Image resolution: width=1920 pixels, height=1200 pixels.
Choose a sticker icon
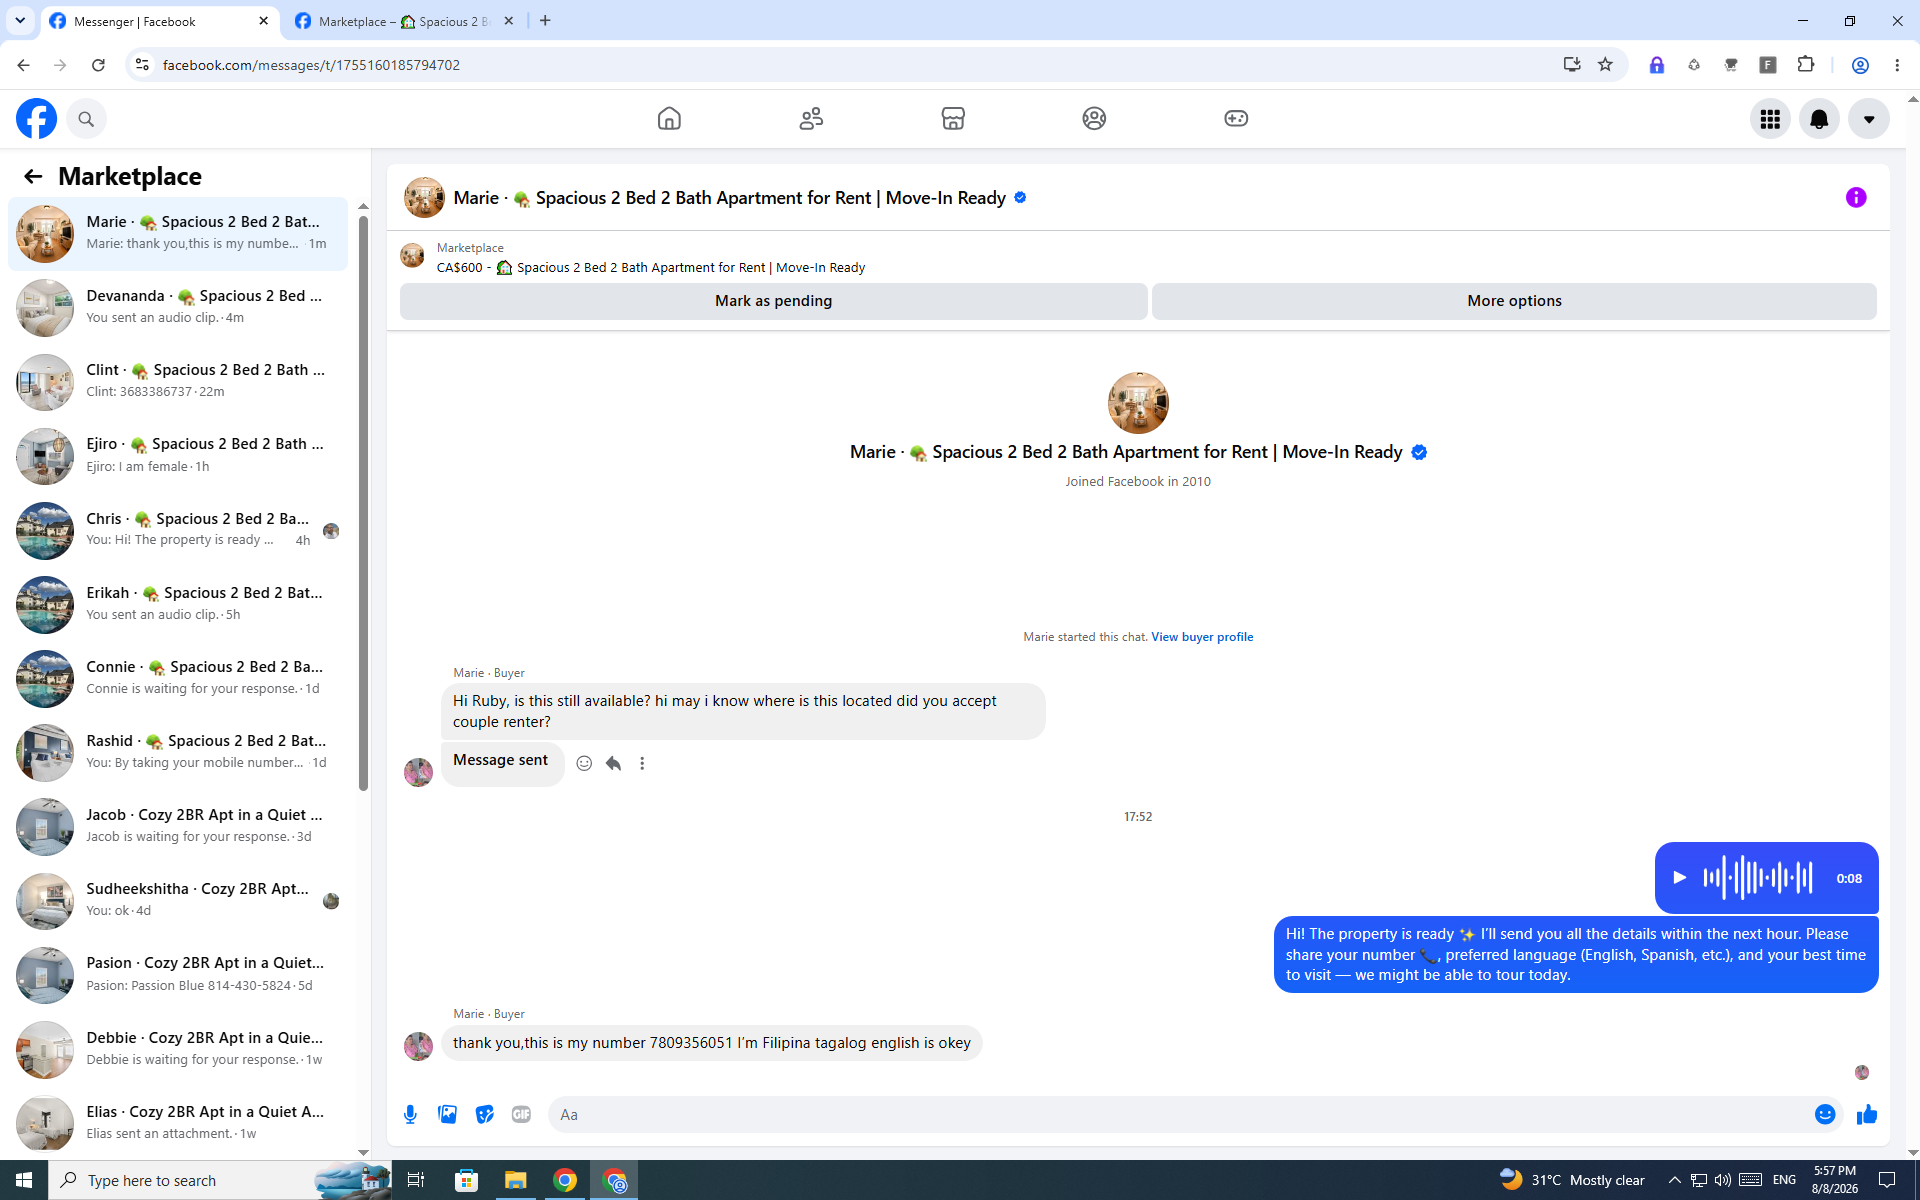click(x=484, y=1115)
